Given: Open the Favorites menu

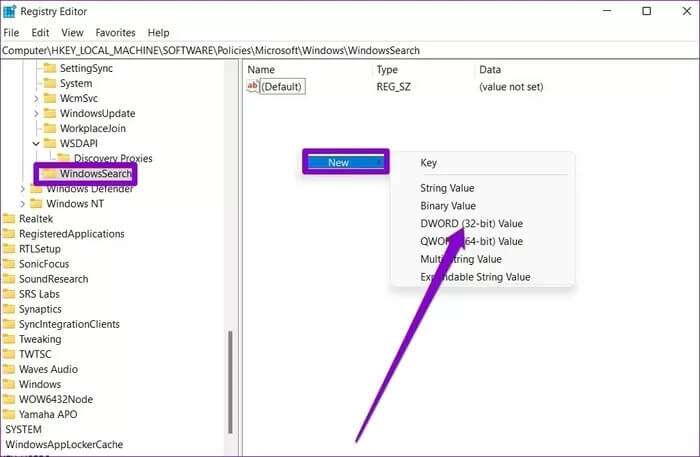Looking at the screenshot, I should coord(115,33).
